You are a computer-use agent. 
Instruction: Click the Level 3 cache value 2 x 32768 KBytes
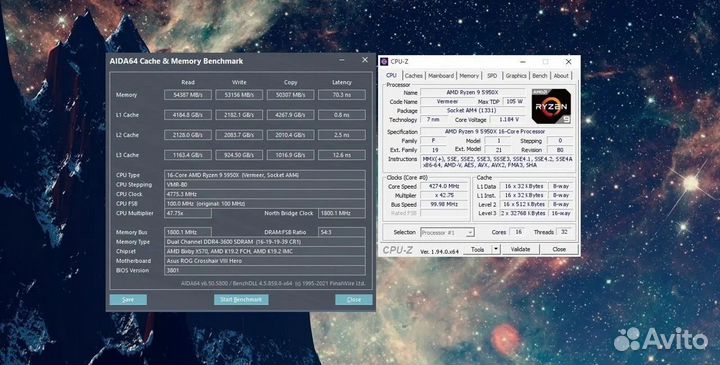[523, 213]
